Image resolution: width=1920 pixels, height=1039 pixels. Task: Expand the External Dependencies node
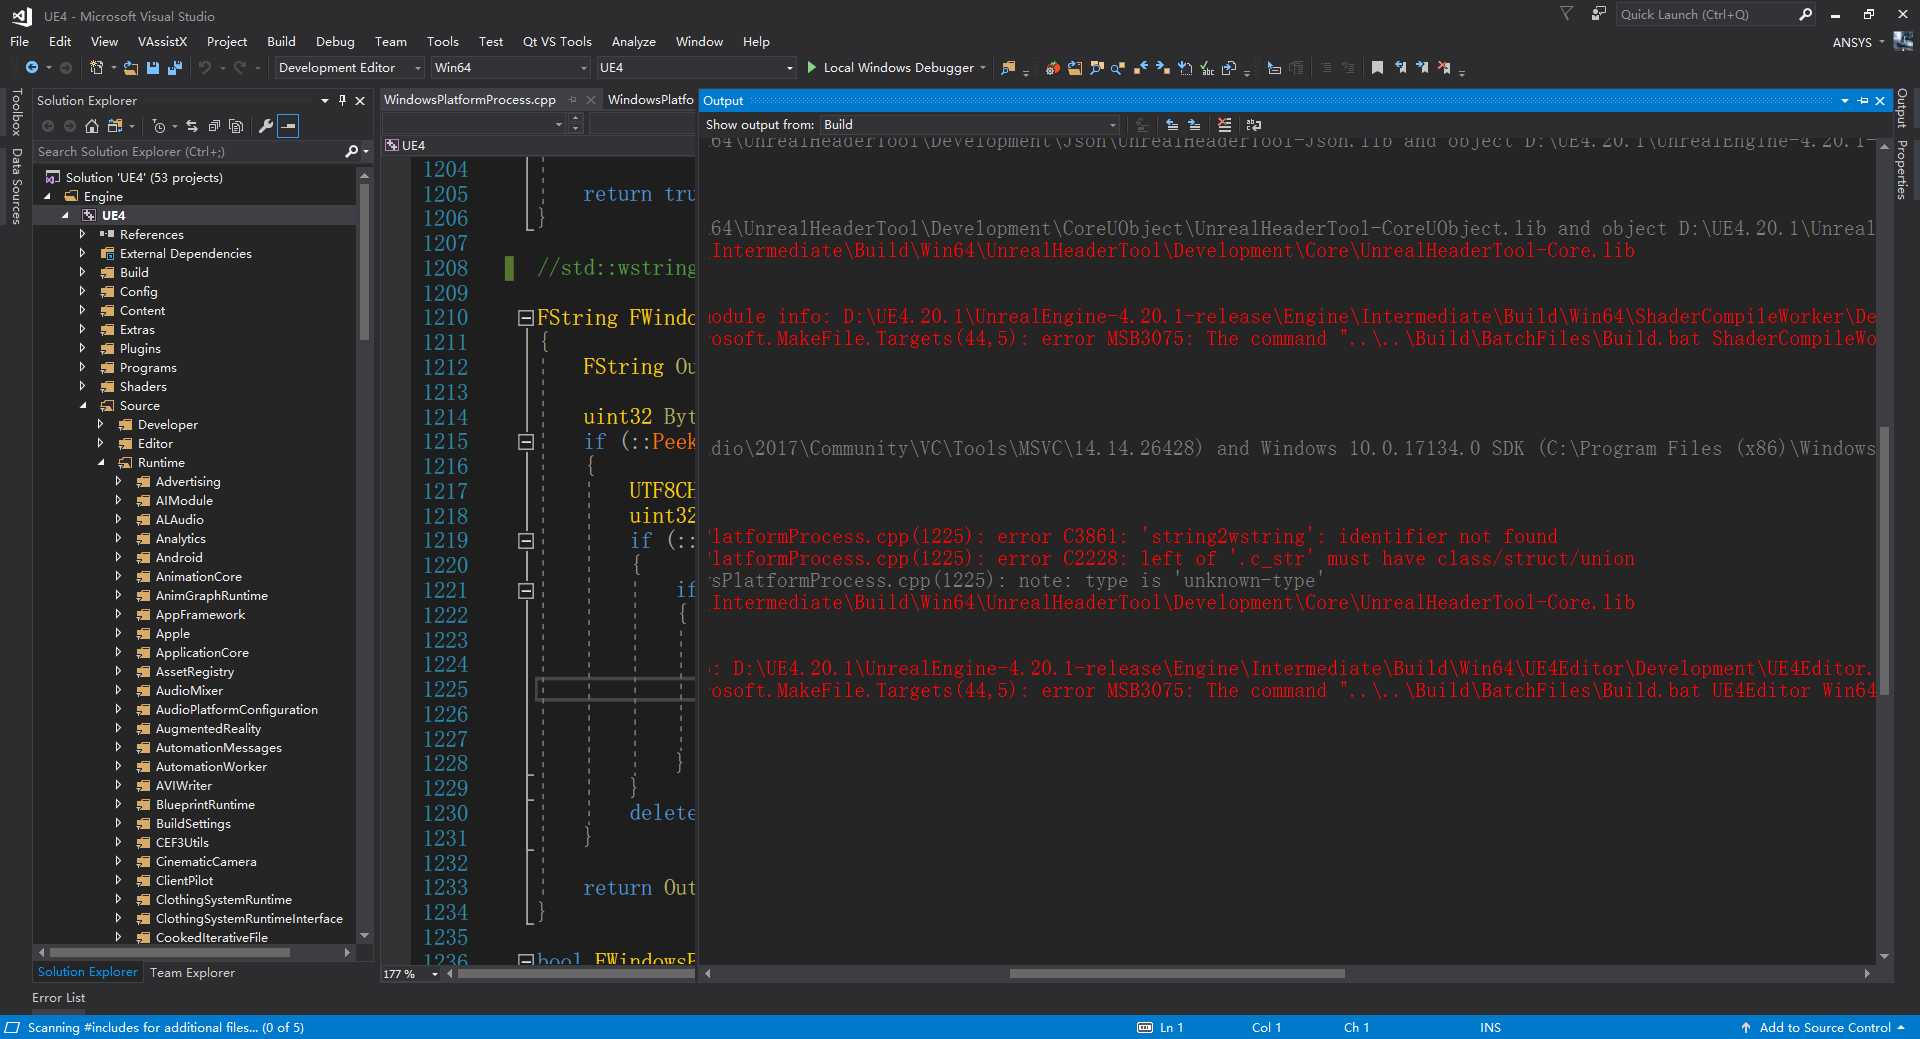pos(83,253)
